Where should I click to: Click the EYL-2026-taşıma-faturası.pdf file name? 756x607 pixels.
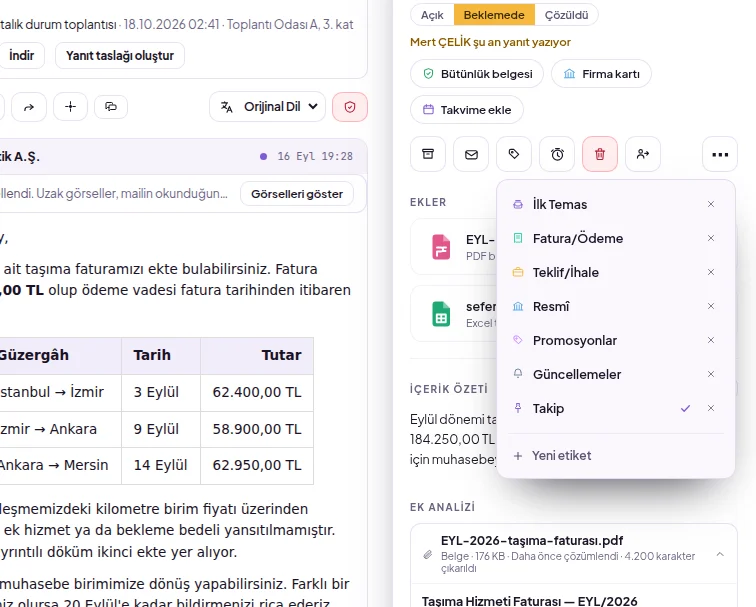tap(532, 540)
